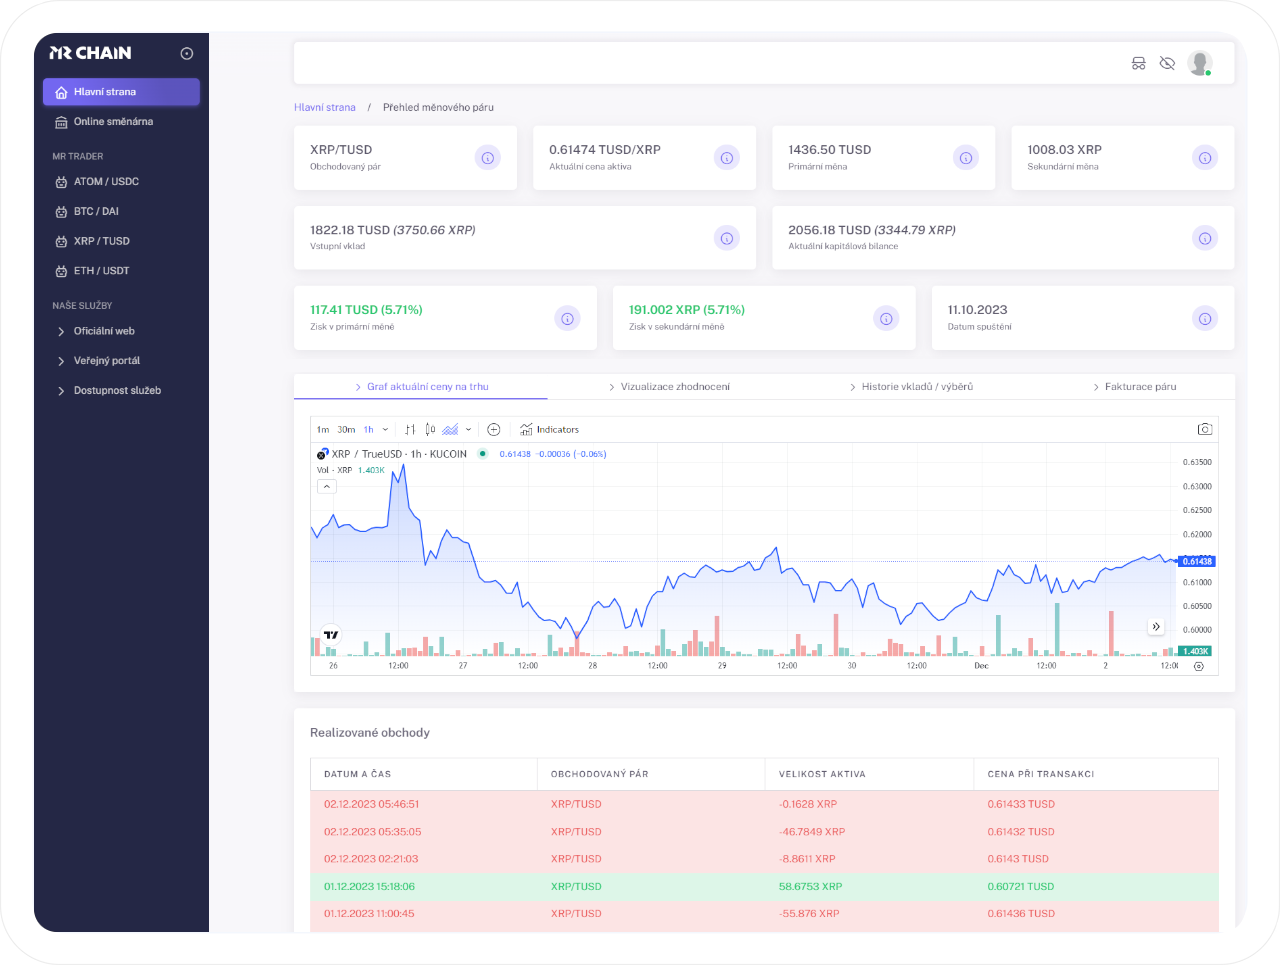The height and width of the screenshot is (965, 1280).
Task: Sort by VELIKOST AKTIVA column header
Action: [x=870, y=774]
